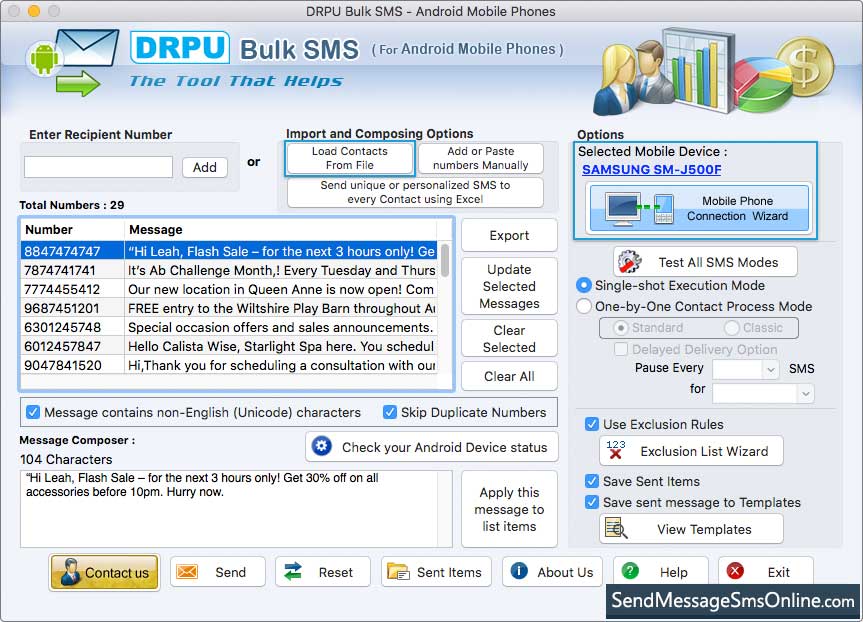Uncheck Save Sent Items
Image resolution: width=863 pixels, height=622 pixels.
pyautogui.click(x=592, y=481)
